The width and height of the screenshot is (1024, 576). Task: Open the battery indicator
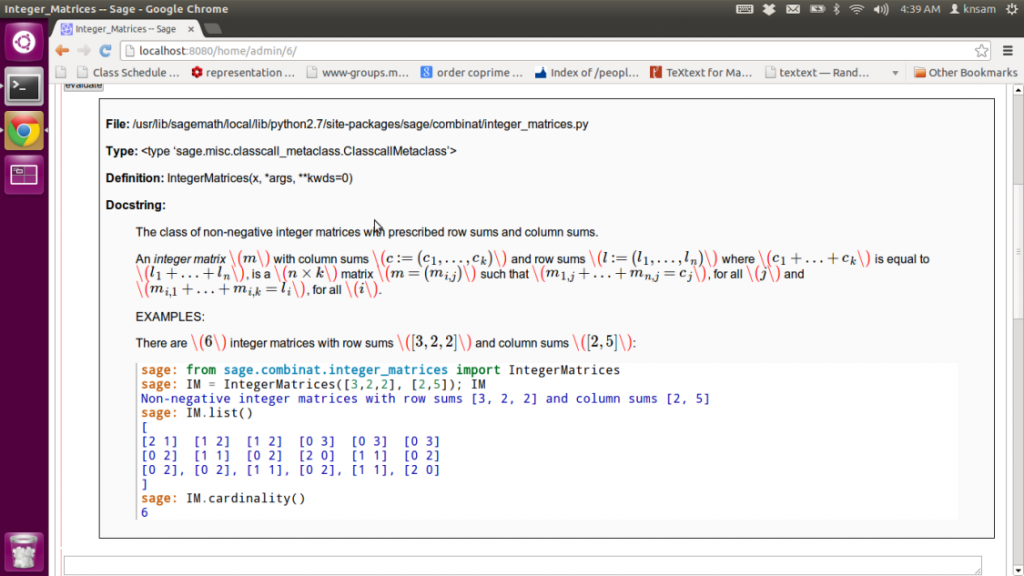pos(817,9)
